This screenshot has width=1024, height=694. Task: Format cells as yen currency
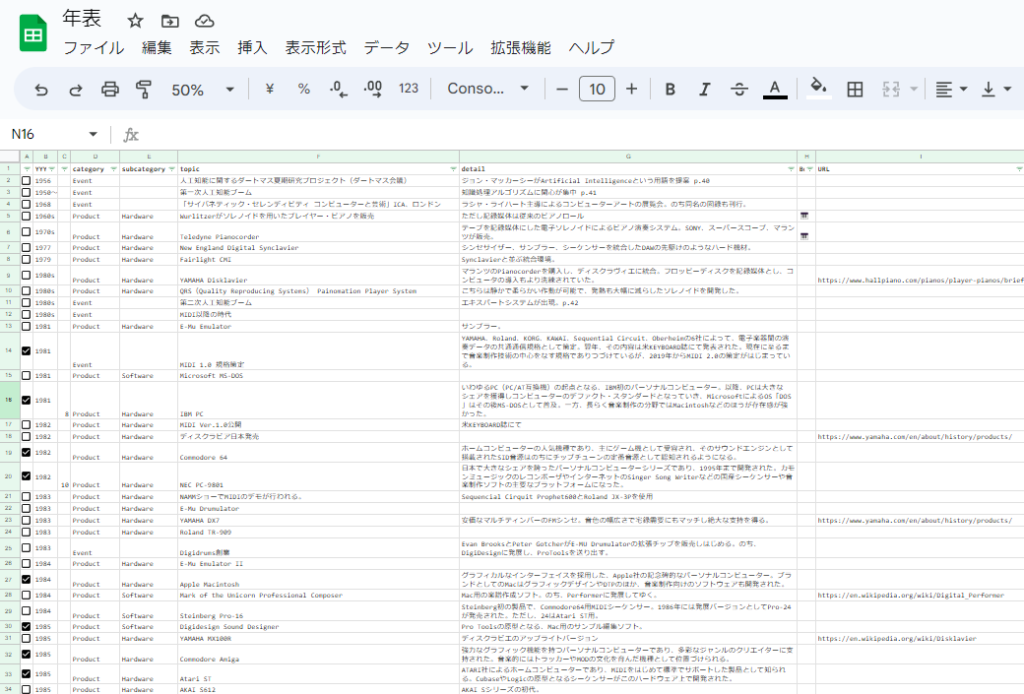269,89
